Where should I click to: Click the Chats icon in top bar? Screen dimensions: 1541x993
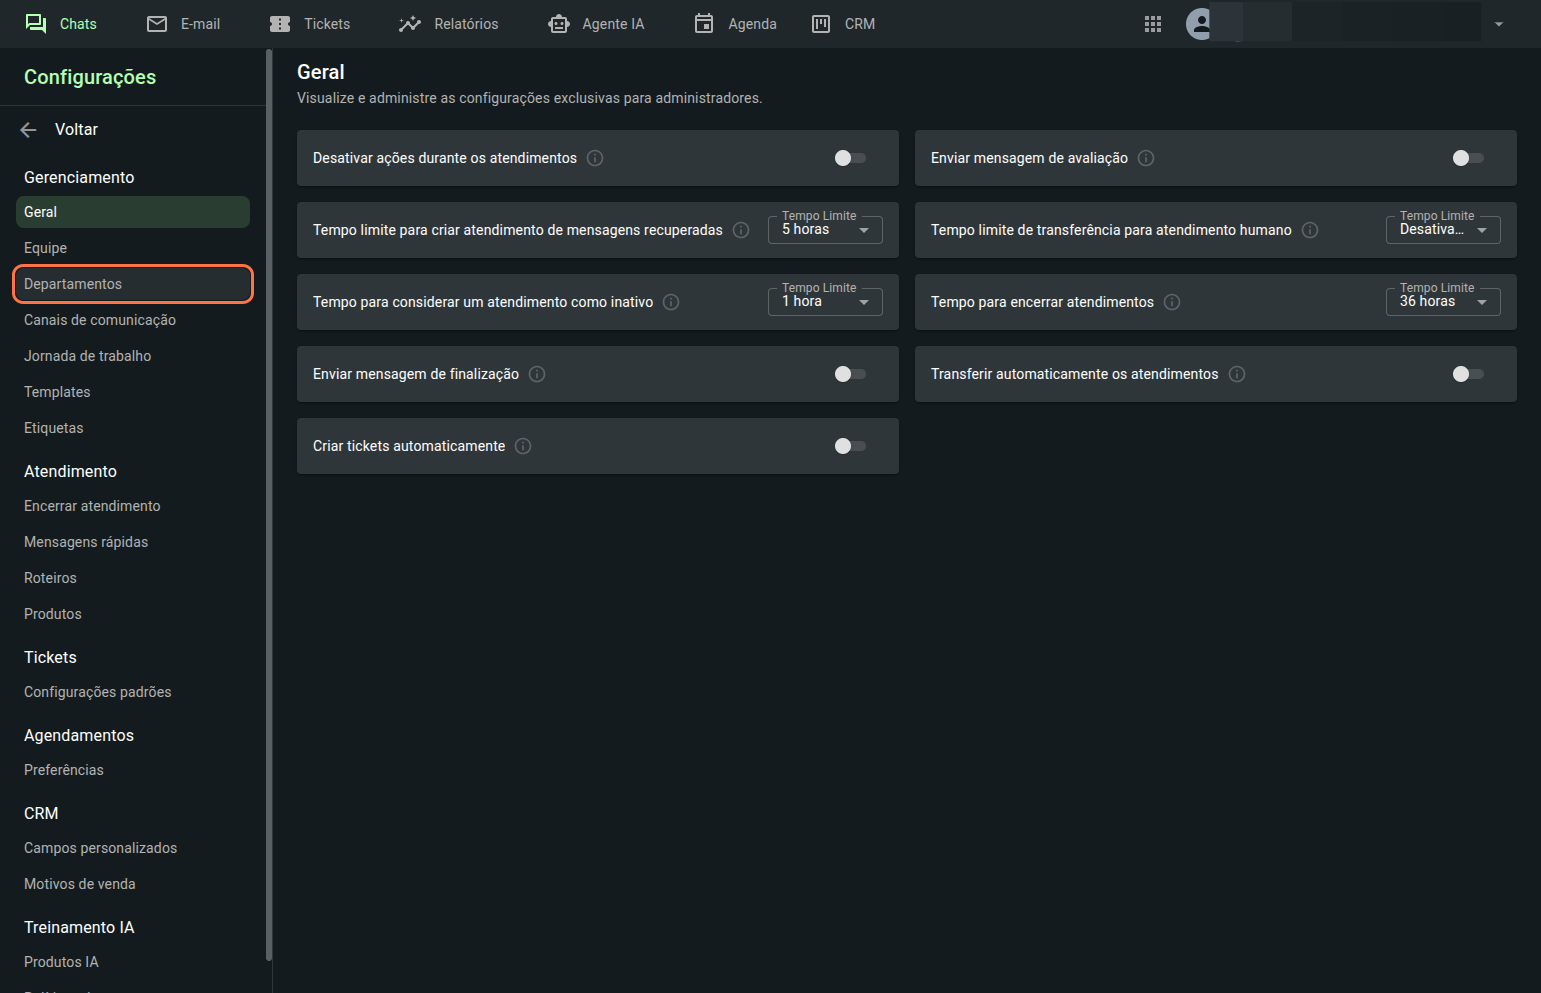[36, 24]
